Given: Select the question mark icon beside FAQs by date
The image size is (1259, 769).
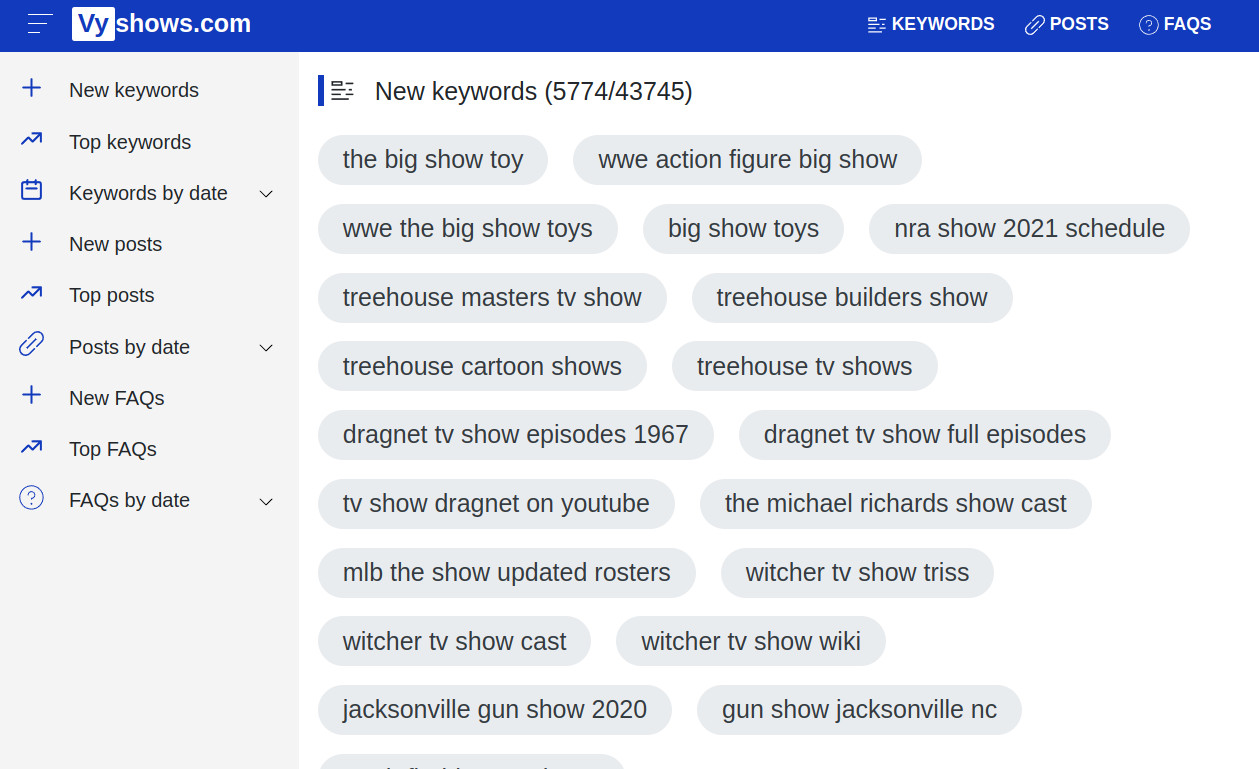Looking at the screenshot, I should click(31, 499).
